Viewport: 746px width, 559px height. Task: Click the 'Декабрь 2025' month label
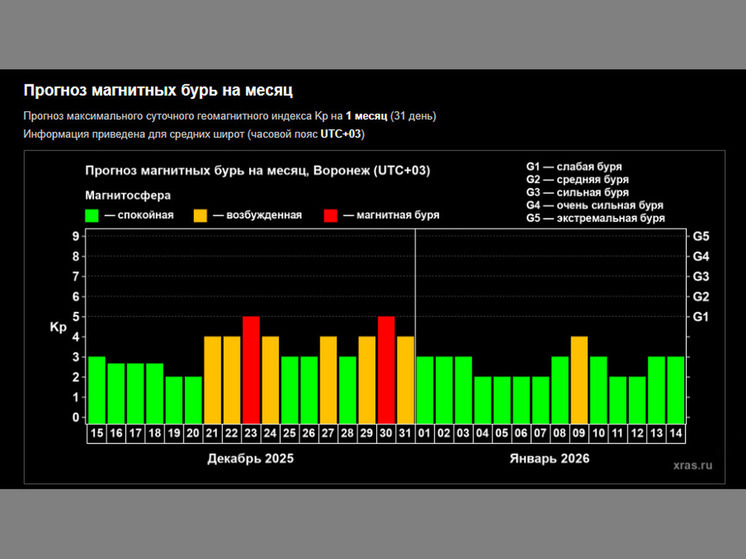tap(250, 459)
